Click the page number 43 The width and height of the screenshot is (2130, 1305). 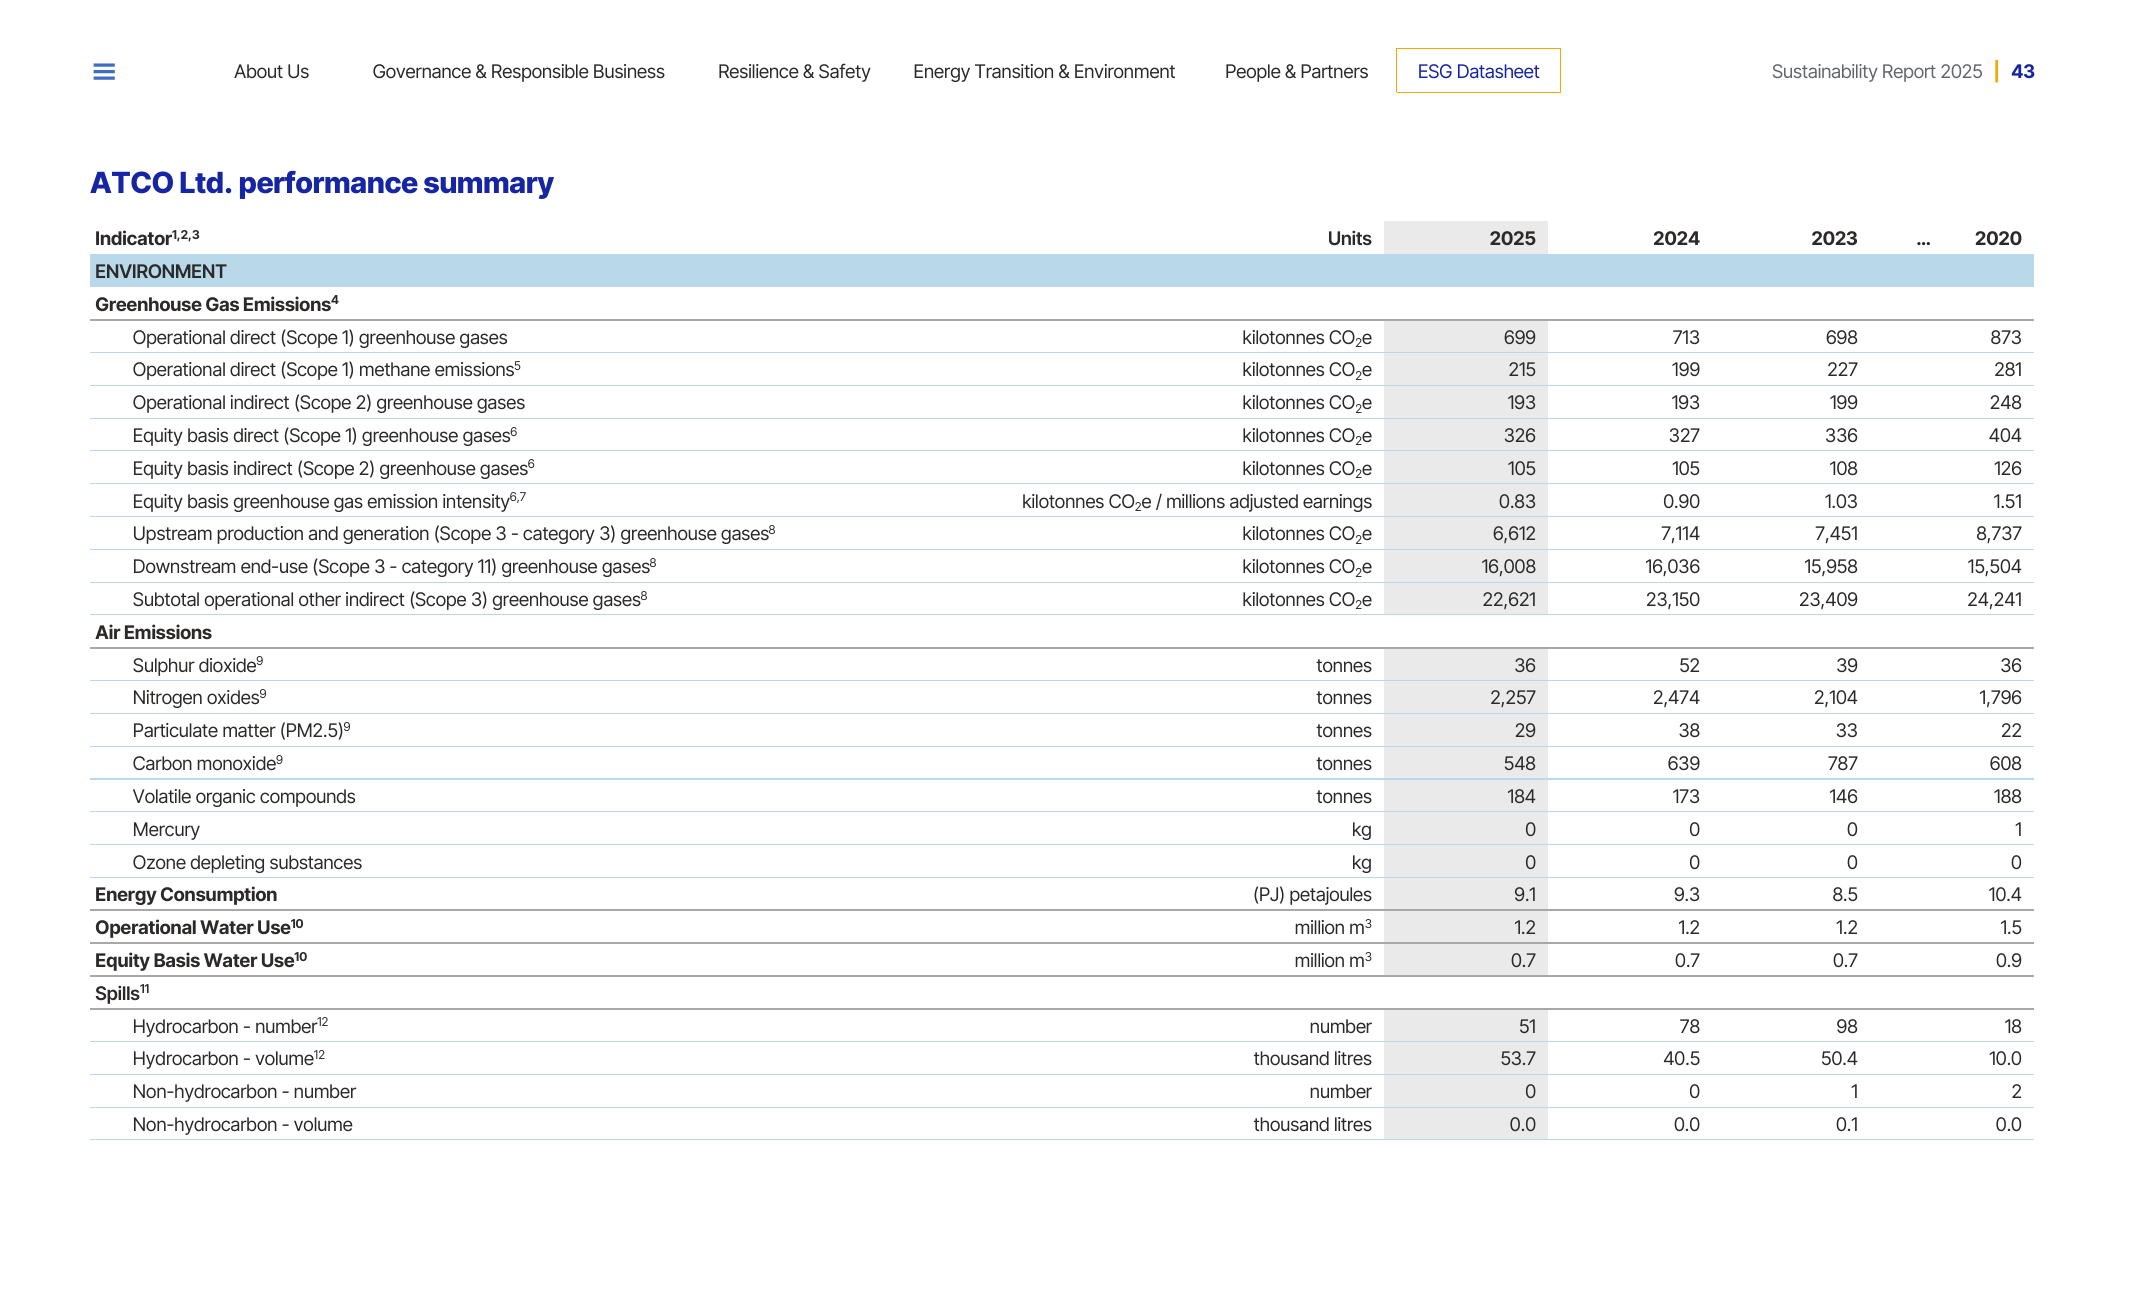click(2022, 72)
